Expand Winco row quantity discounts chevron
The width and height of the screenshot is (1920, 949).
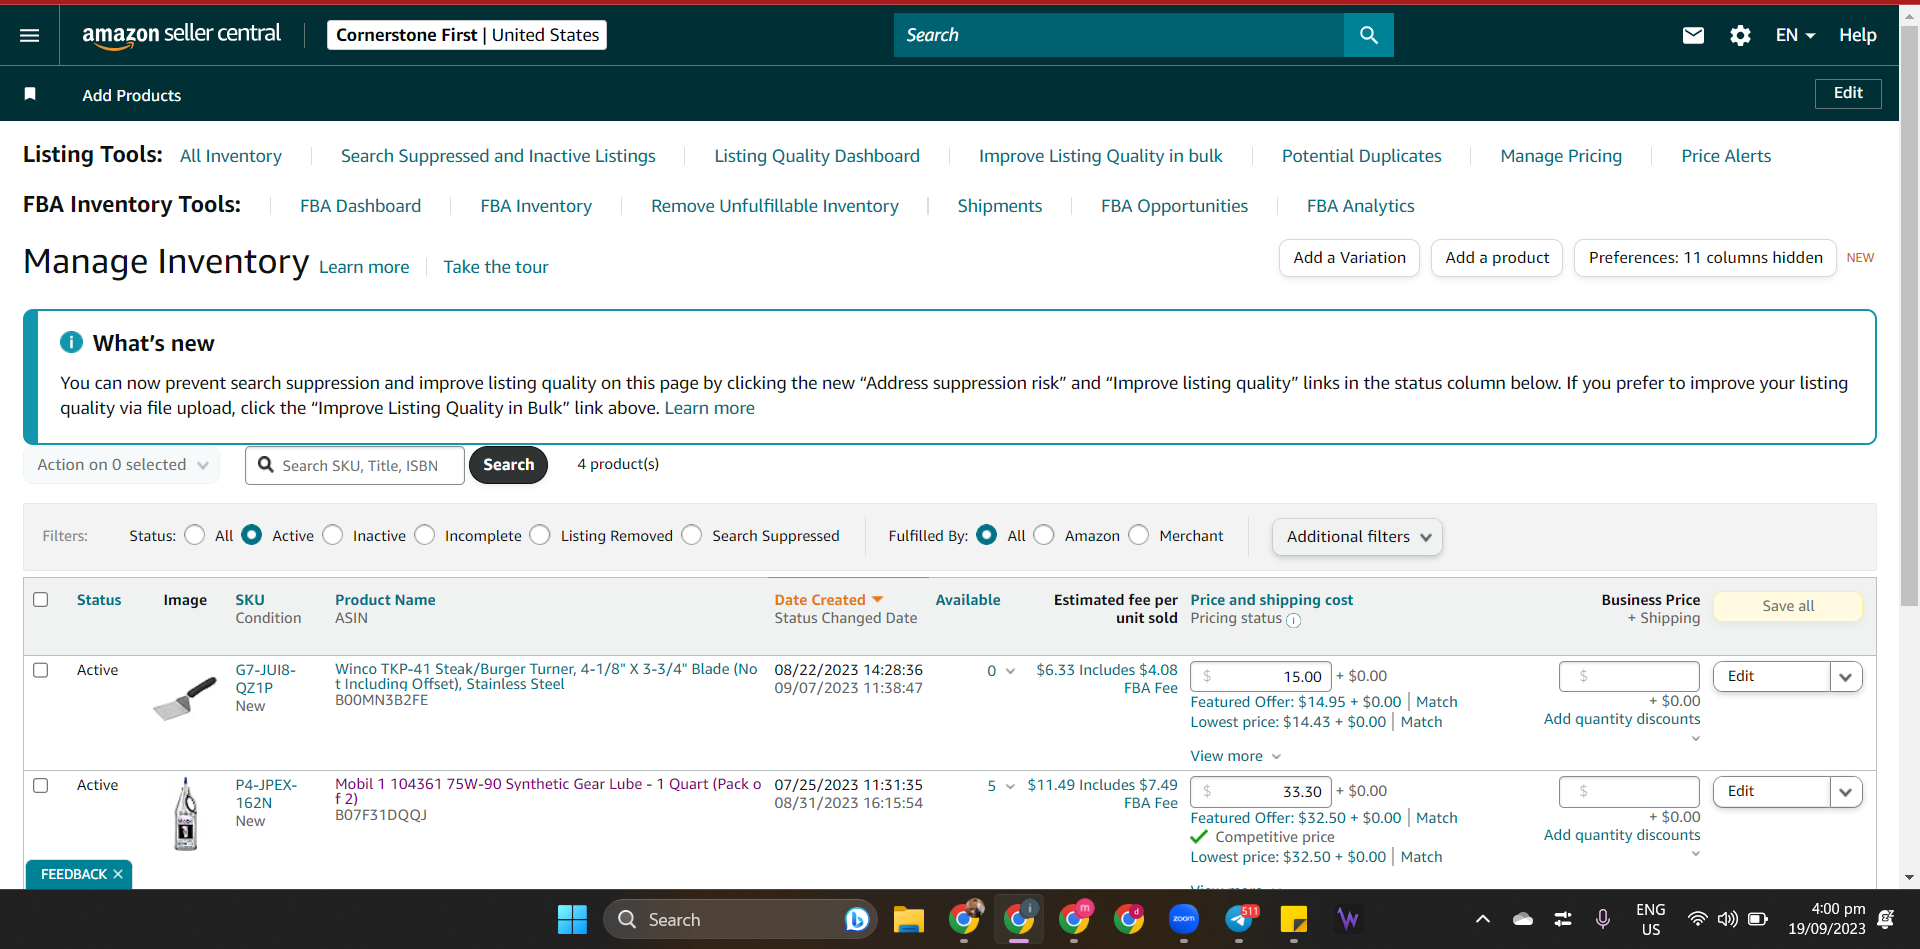tap(1695, 739)
